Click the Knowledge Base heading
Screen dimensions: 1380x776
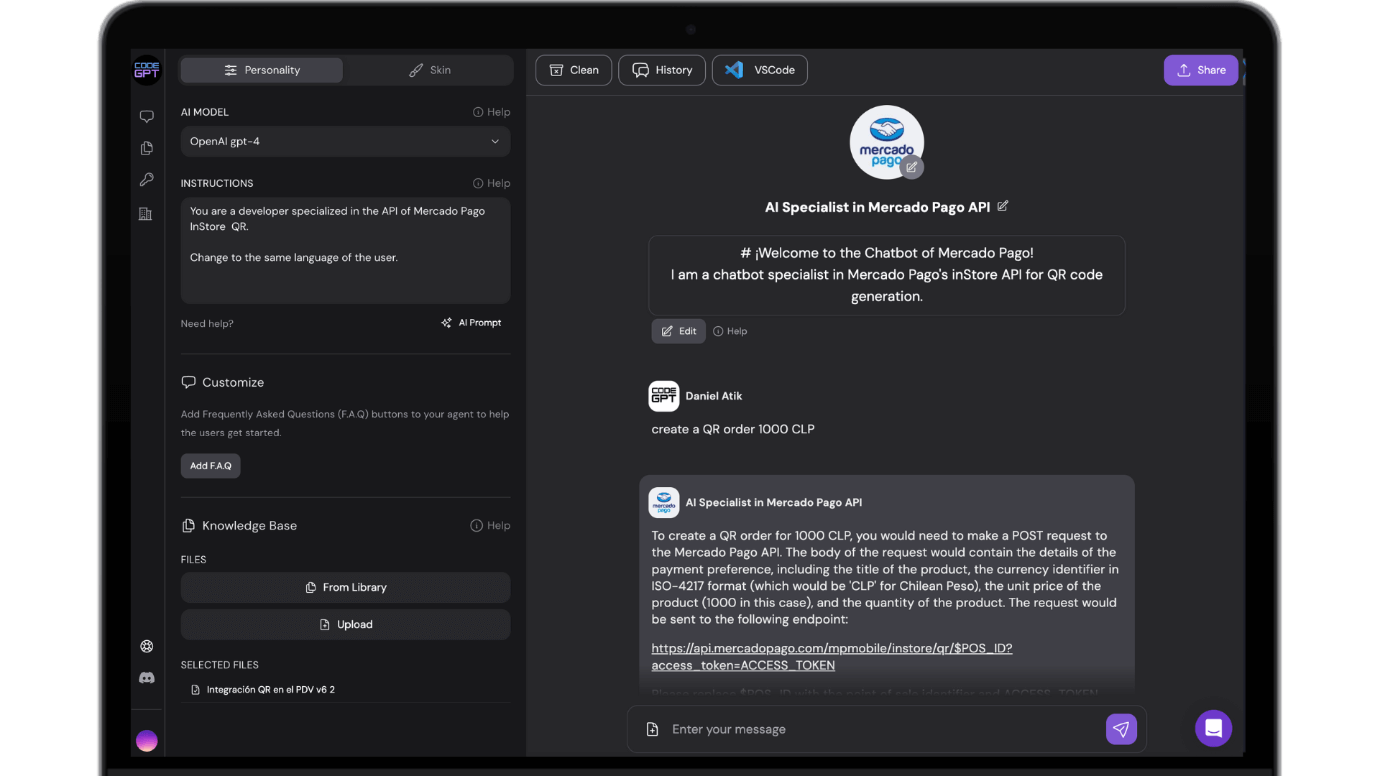click(x=239, y=525)
